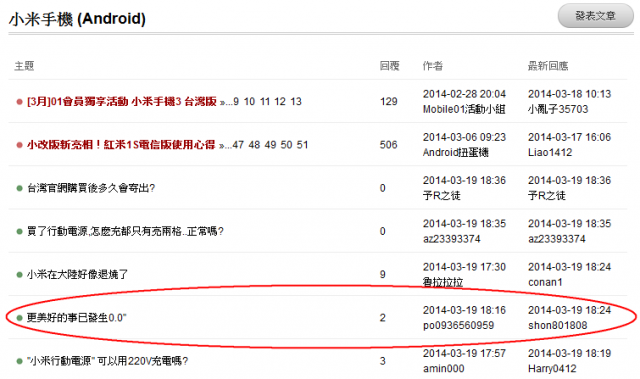This screenshot has height=379, width=640.
Task: Open thread 台灣官網購買後多久會寄出?
Action: (91, 188)
